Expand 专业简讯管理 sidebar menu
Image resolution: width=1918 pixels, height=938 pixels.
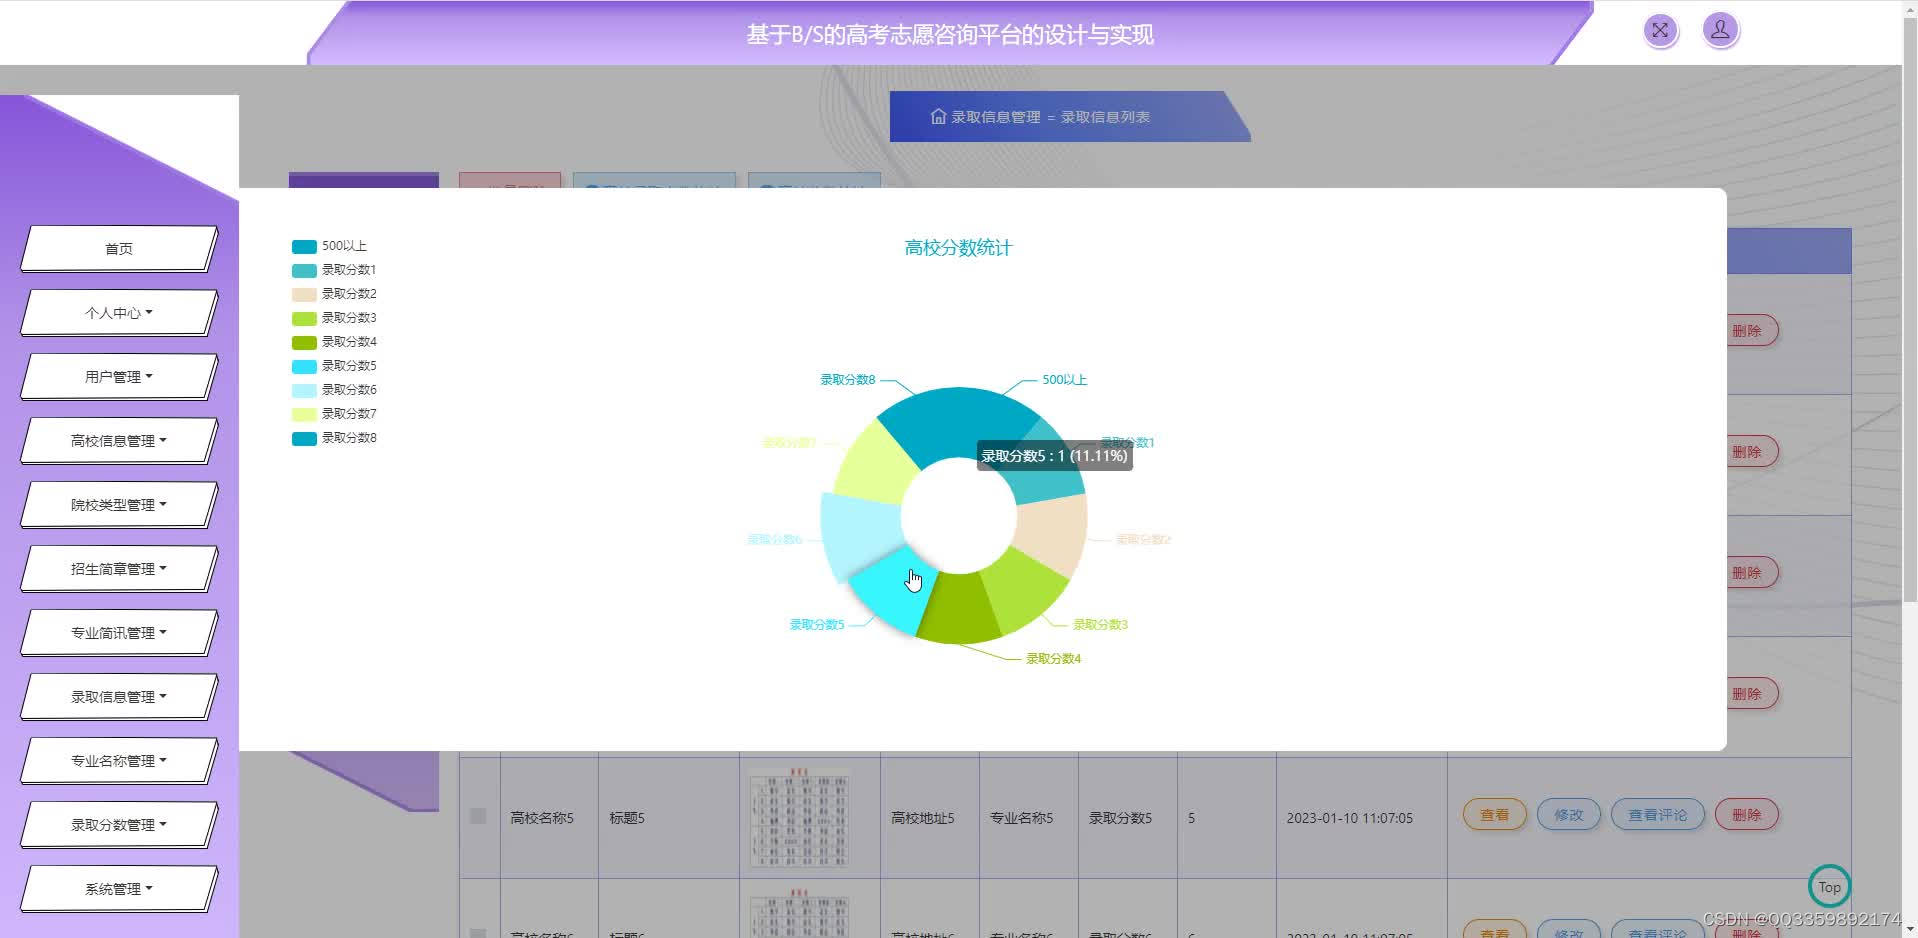(x=119, y=633)
